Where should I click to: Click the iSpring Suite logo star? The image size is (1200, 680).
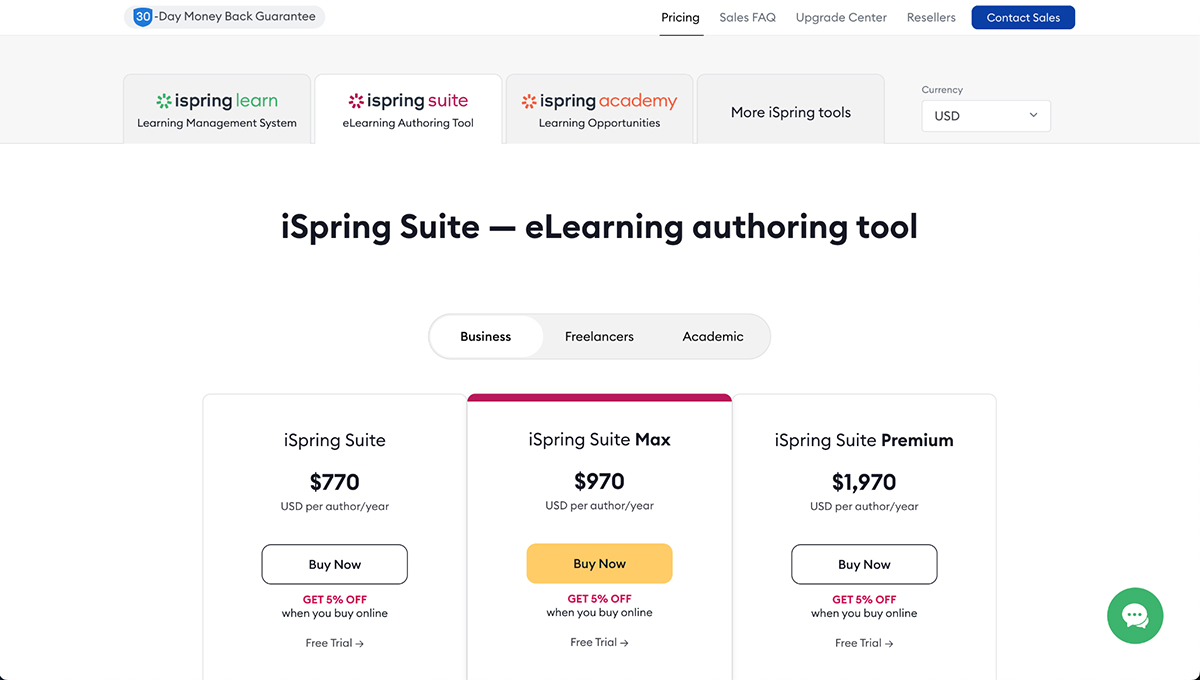[x=356, y=101]
